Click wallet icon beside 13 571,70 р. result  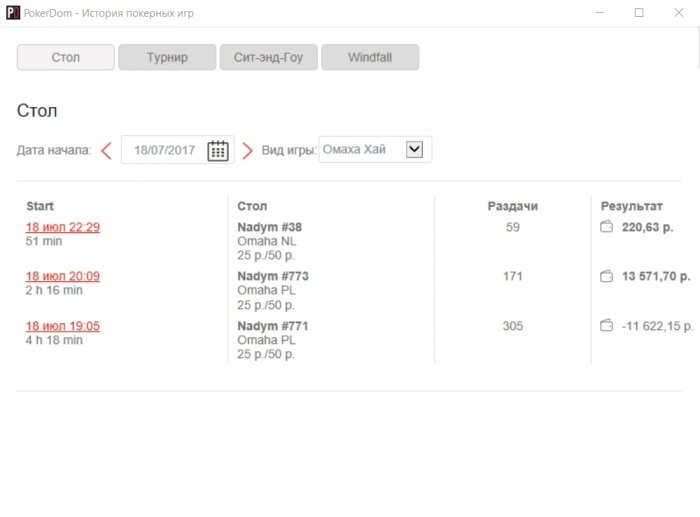[x=606, y=276]
